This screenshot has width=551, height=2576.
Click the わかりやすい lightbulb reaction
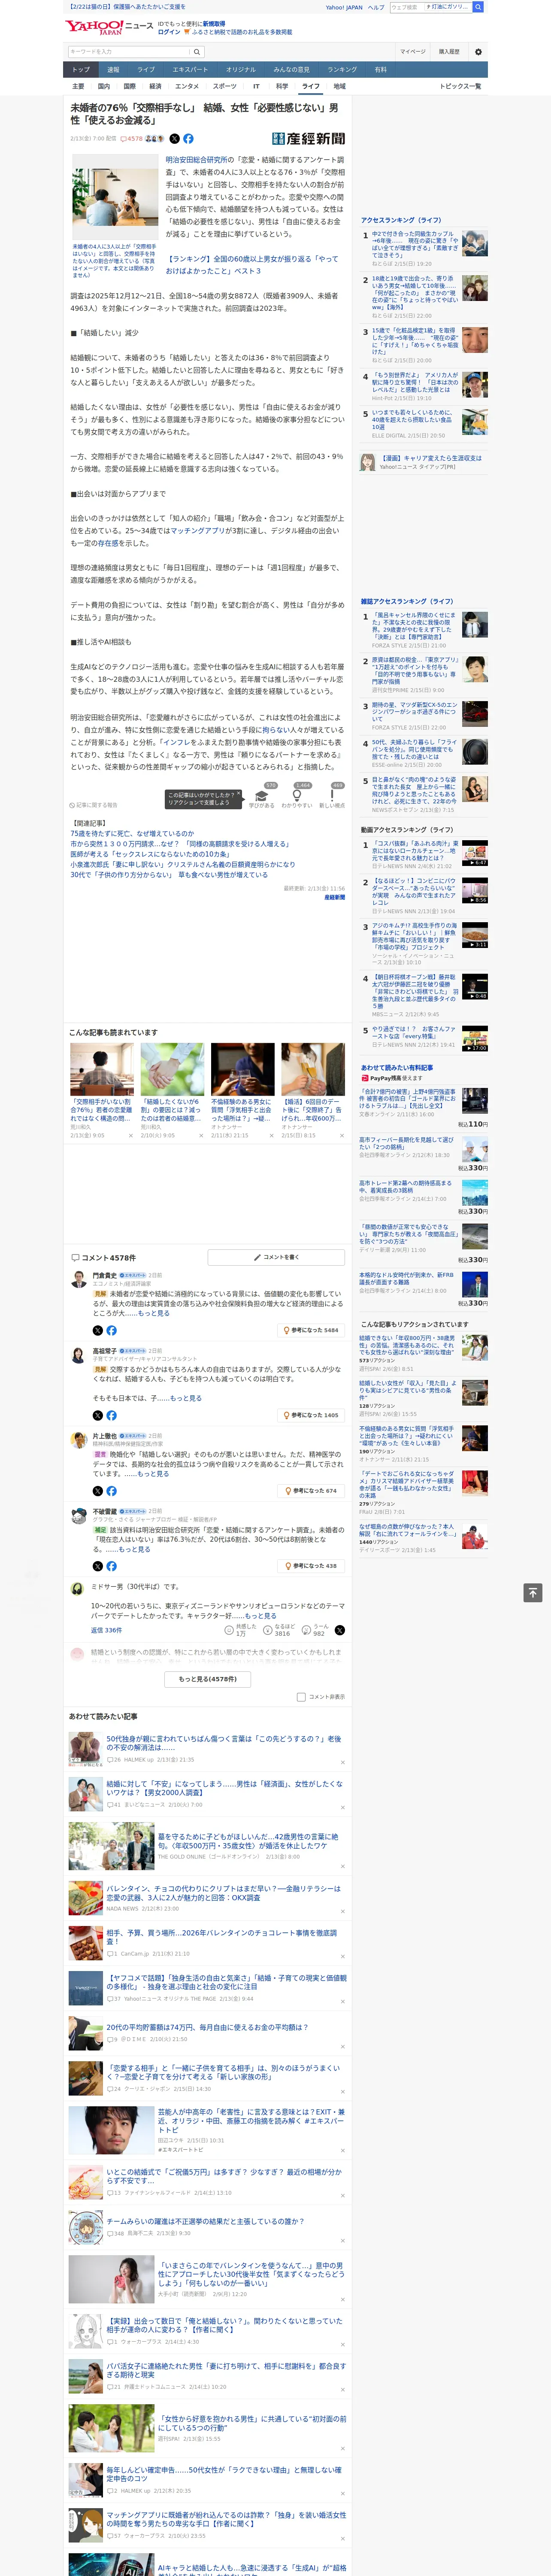click(297, 797)
